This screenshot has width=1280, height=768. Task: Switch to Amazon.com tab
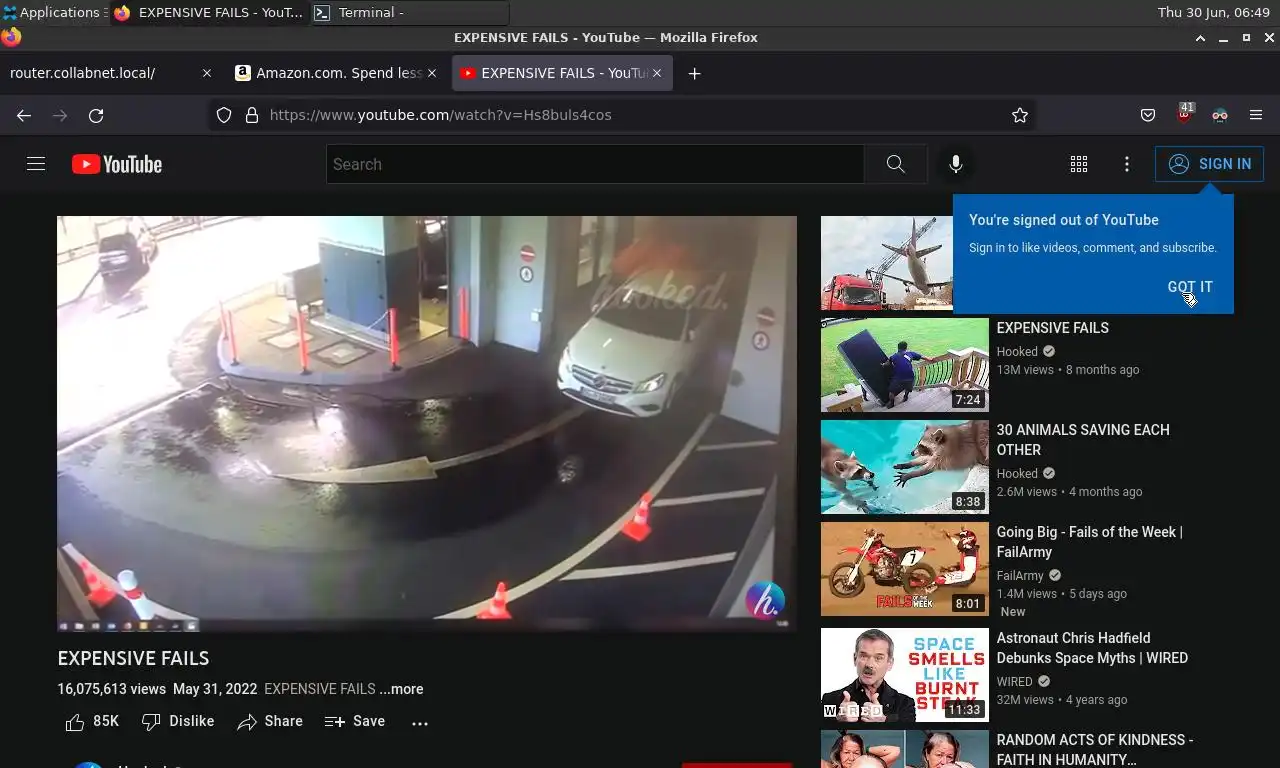337,73
